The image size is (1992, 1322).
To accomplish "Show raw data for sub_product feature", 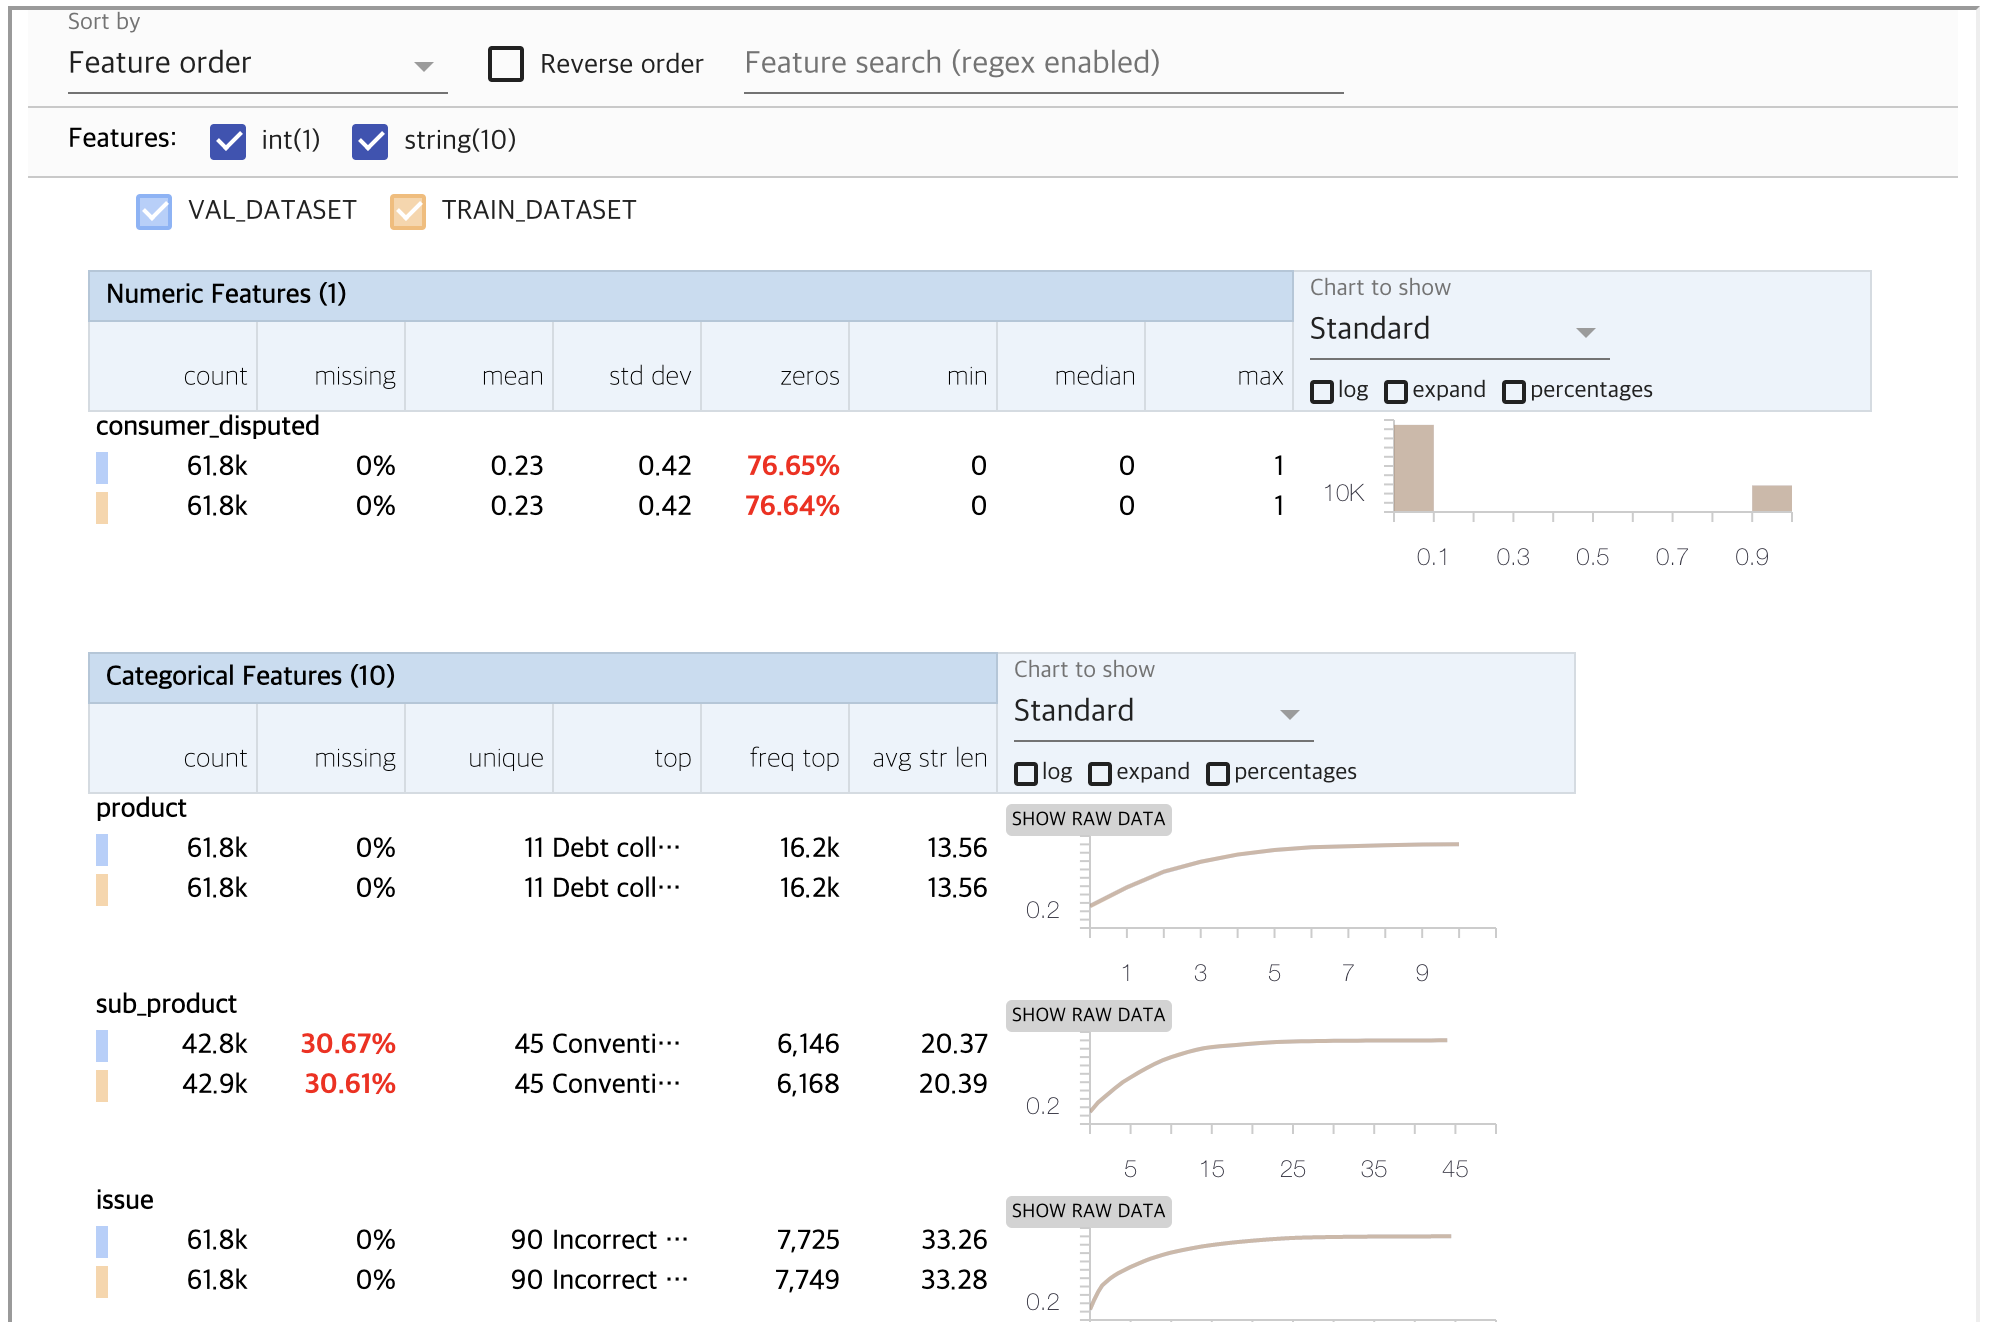I will click(x=1088, y=1015).
